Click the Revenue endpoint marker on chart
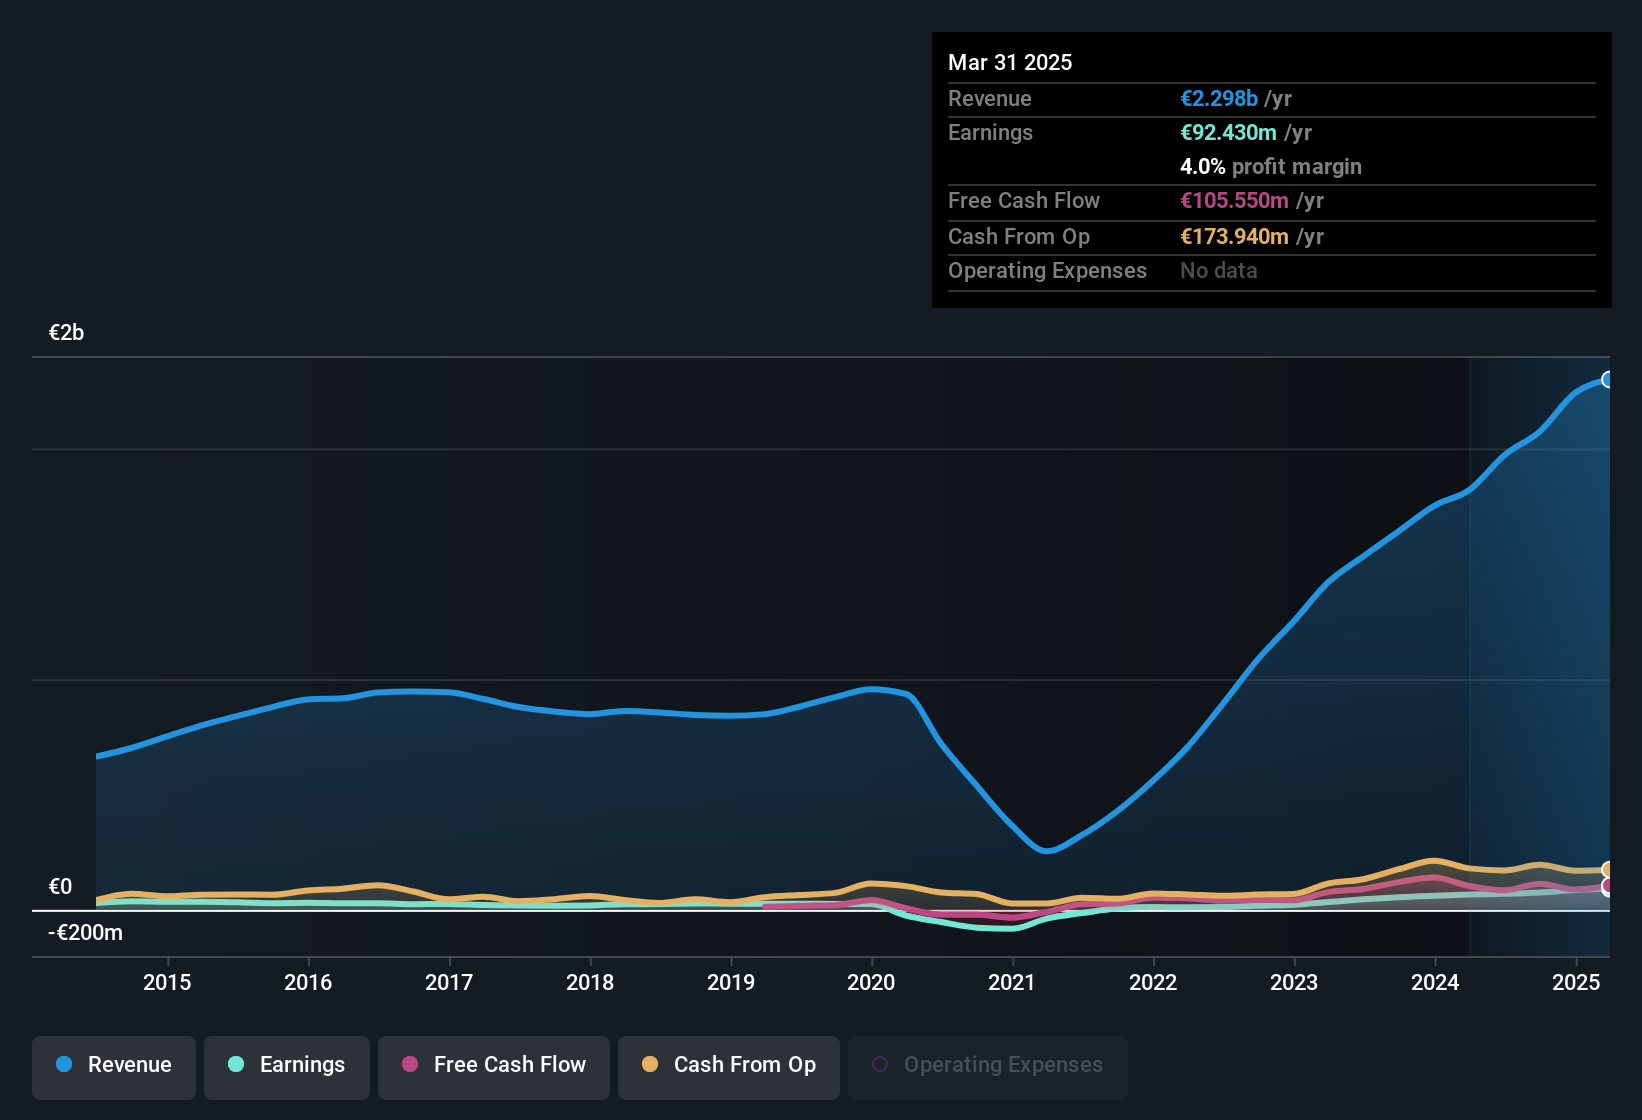 [x=1607, y=379]
